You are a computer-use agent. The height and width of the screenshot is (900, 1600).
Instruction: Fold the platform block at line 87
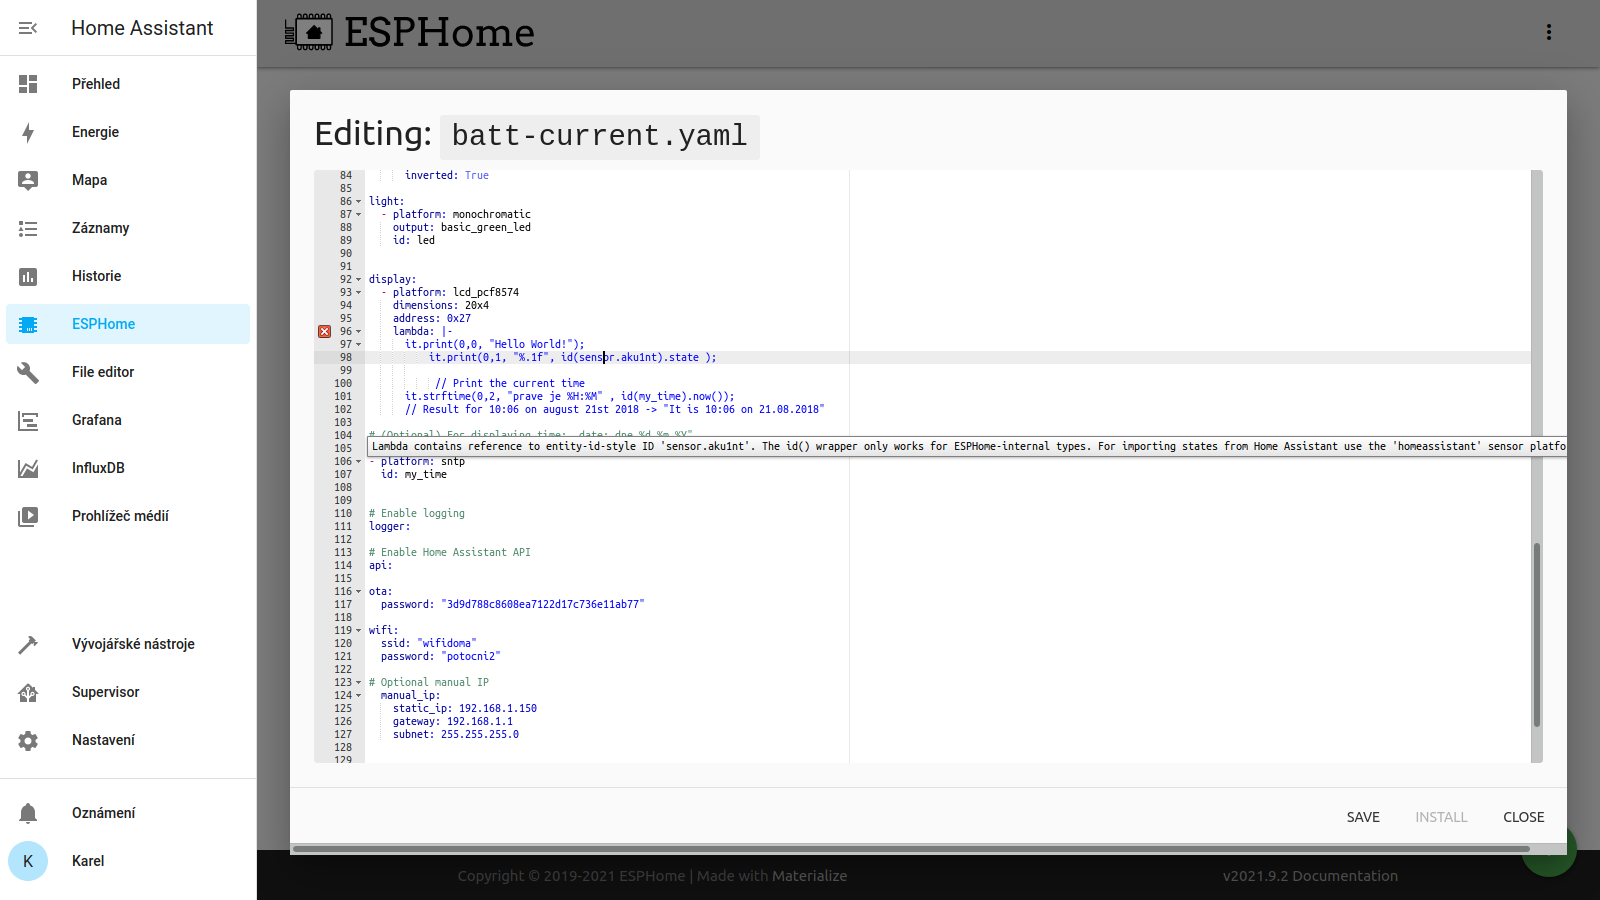coord(359,214)
